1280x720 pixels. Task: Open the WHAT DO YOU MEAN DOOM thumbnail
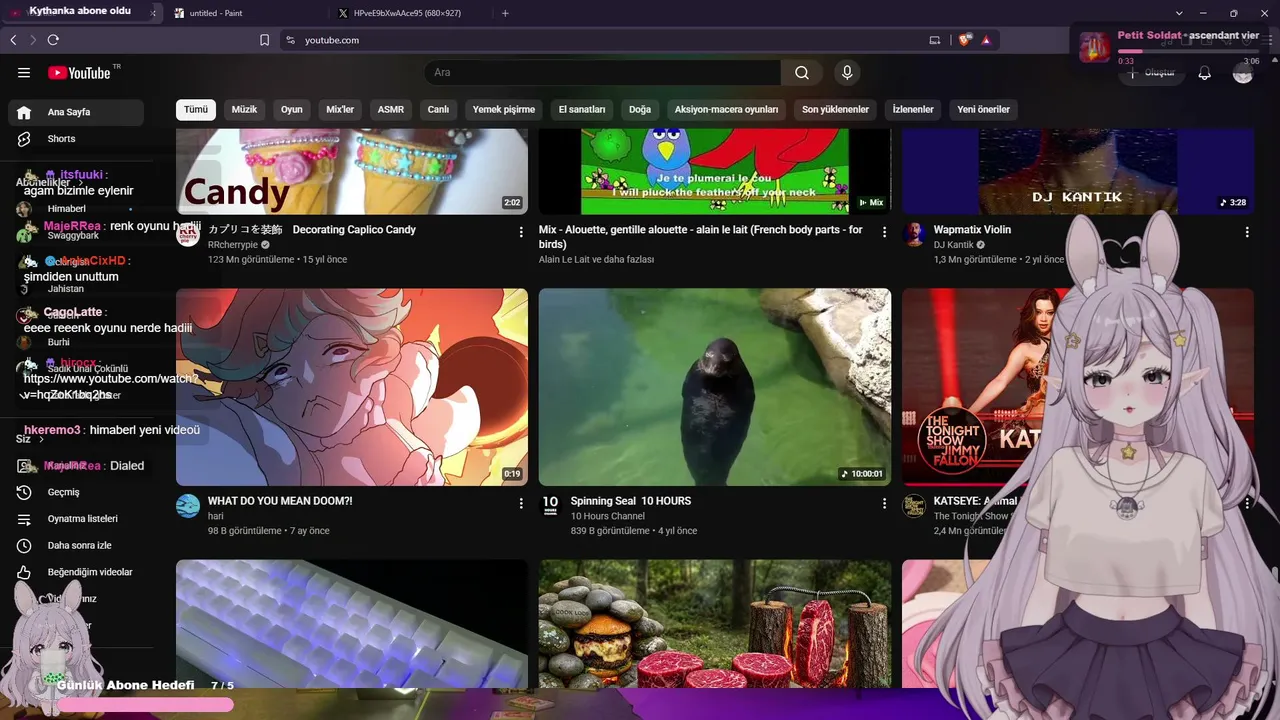352,387
